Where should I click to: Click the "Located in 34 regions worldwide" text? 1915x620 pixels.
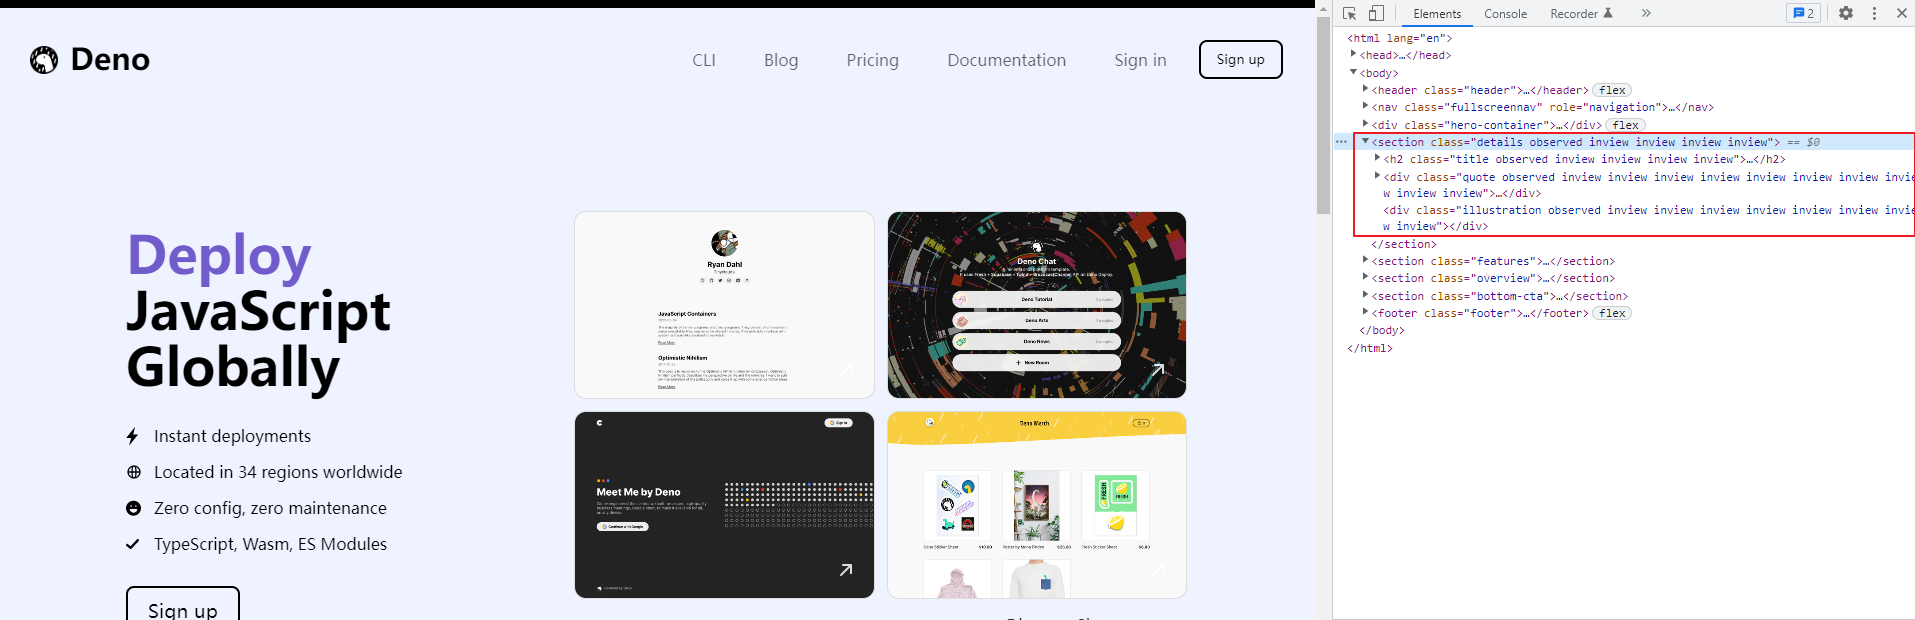tap(278, 472)
